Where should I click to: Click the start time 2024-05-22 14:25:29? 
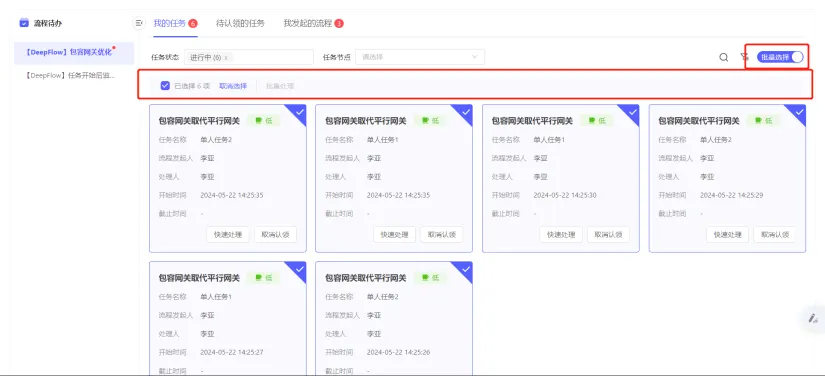point(732,195)
